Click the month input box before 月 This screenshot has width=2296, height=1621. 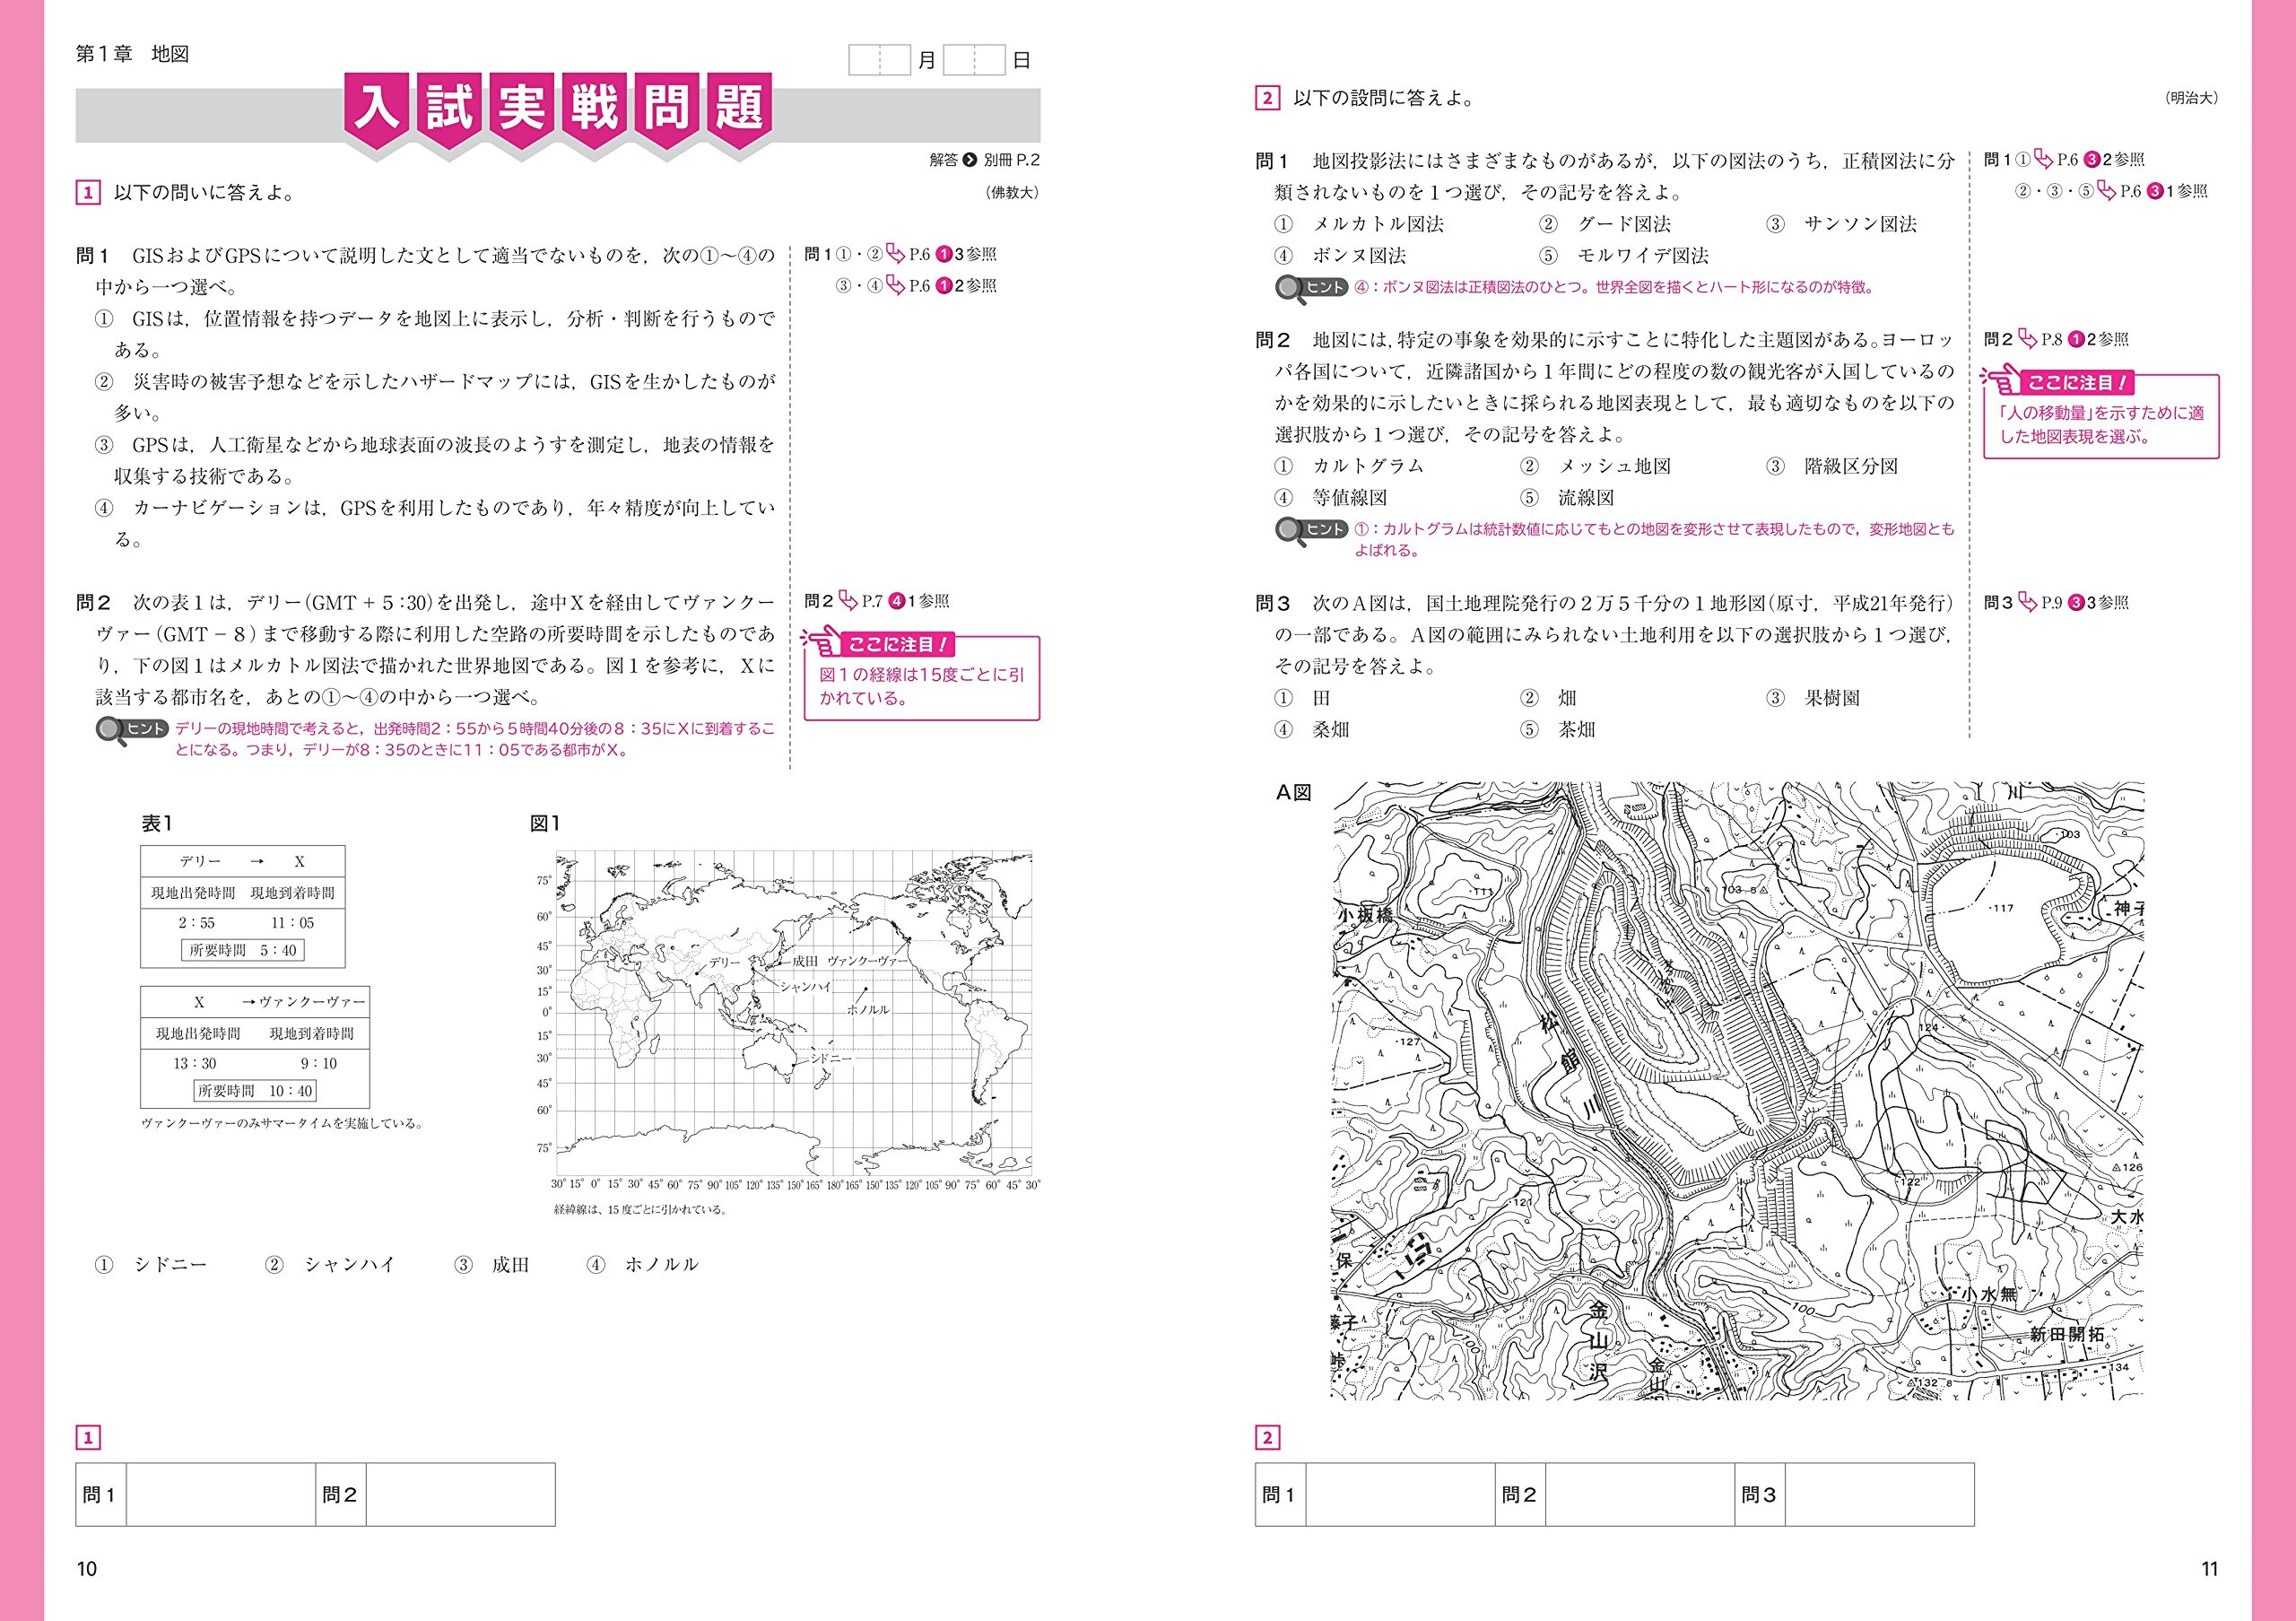click(879, 60)
